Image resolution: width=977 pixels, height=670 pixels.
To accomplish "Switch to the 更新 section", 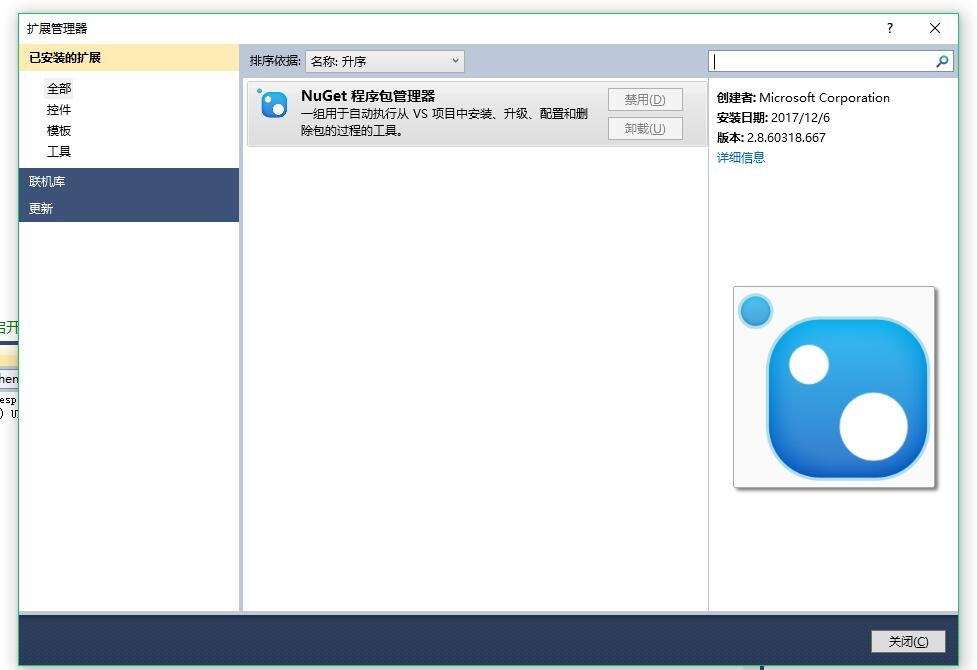I will [x=129, y=208].
